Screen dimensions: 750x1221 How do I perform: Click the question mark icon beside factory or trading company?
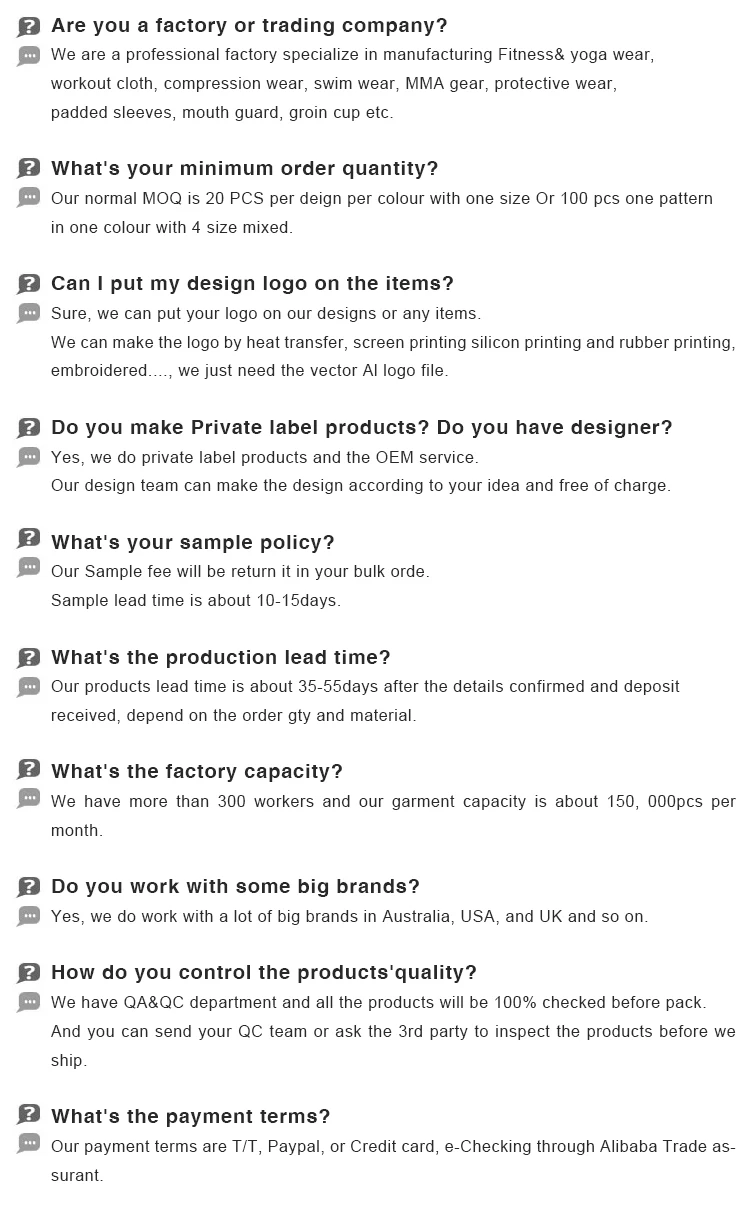pyautogui.click(x=29, y=26)
